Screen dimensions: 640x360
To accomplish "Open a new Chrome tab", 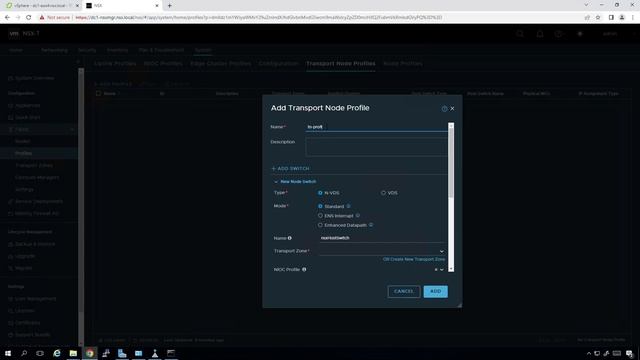I will tap(169, 6).
